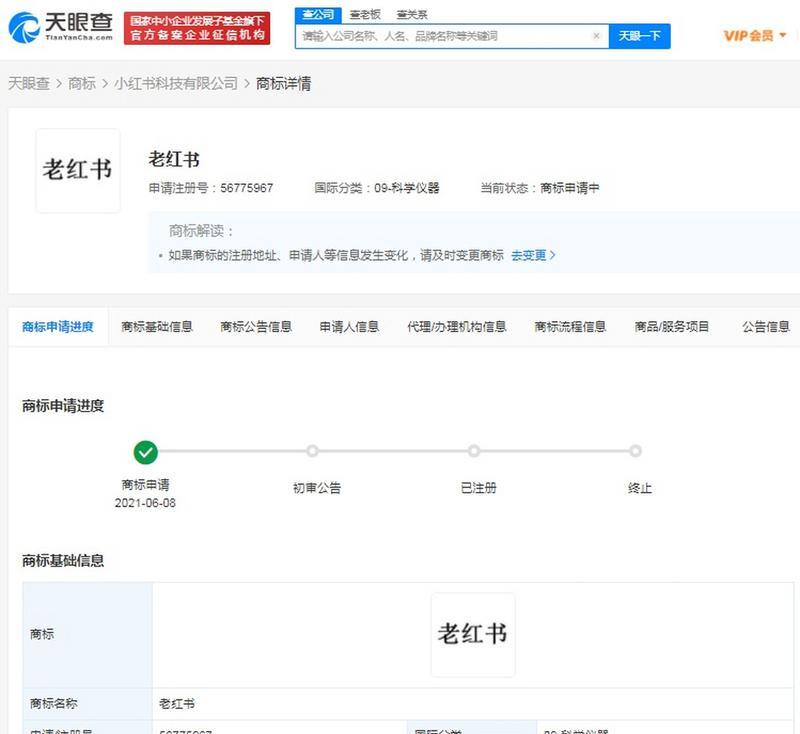The width and height of the screenshot is (800, 734).
Task: Switch to the 申请人信息 tab
Action: tap(349, 327)
